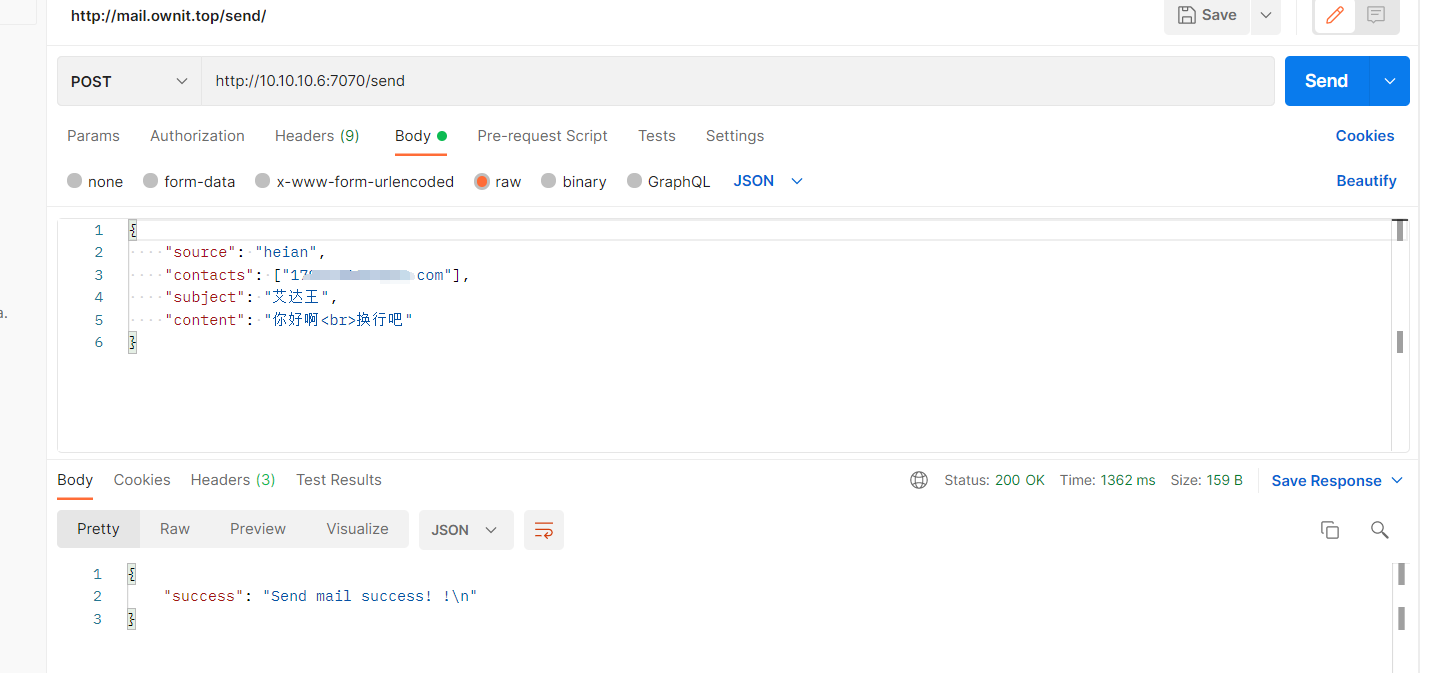Expand the Send button options arrow
The height and width of the screenshot is (673, 1436).
pos(1390,81)
